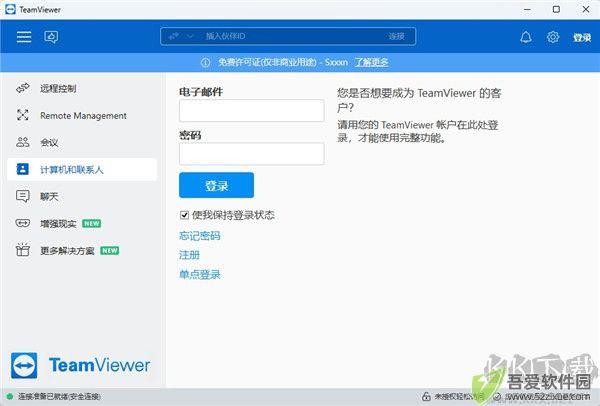Click the meeting people icon
This screenshot has height=406, width=600.
tap(23, 142)
